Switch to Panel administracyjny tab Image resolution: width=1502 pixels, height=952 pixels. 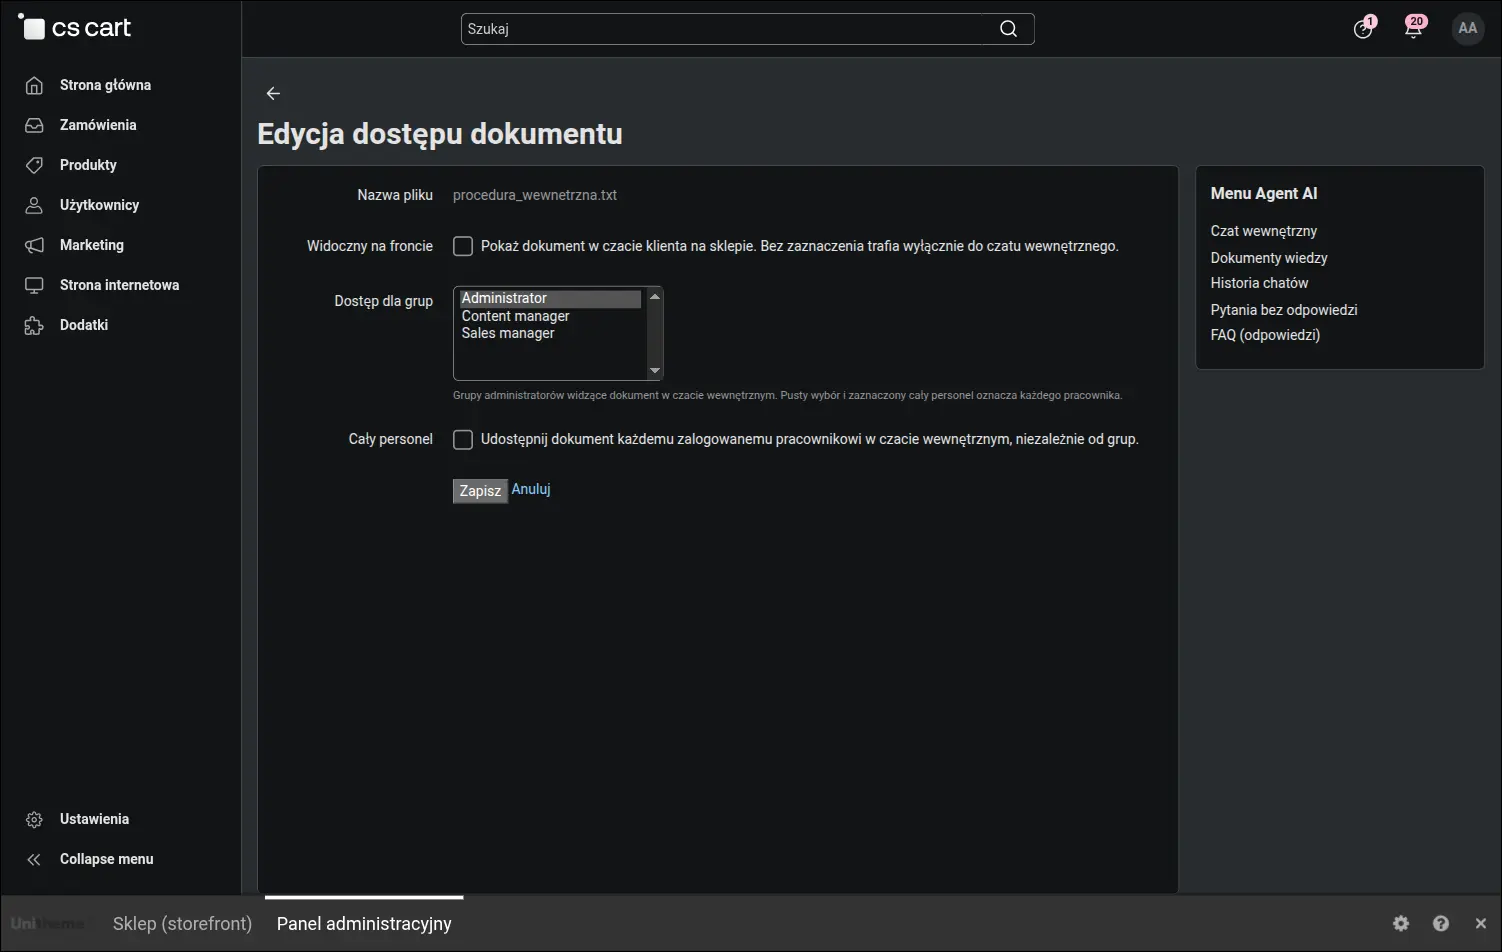[x=364, y=923]
